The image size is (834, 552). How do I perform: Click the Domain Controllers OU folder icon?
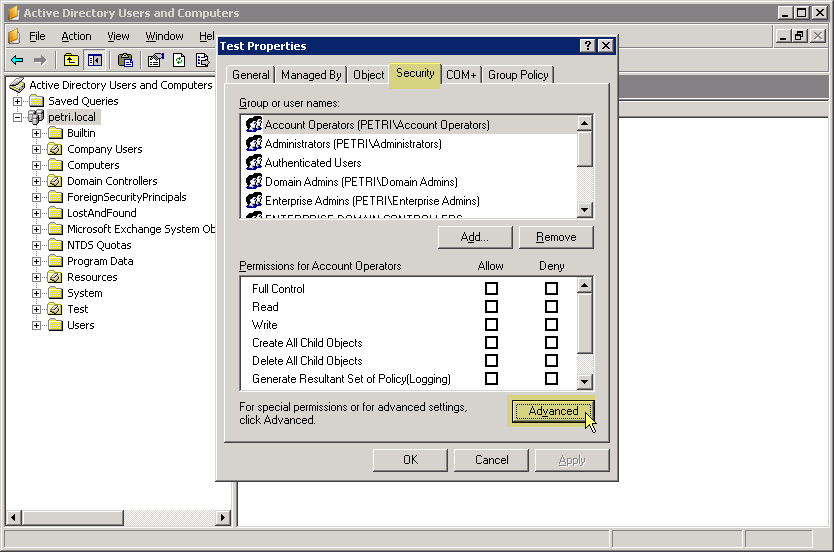[55, 181]
